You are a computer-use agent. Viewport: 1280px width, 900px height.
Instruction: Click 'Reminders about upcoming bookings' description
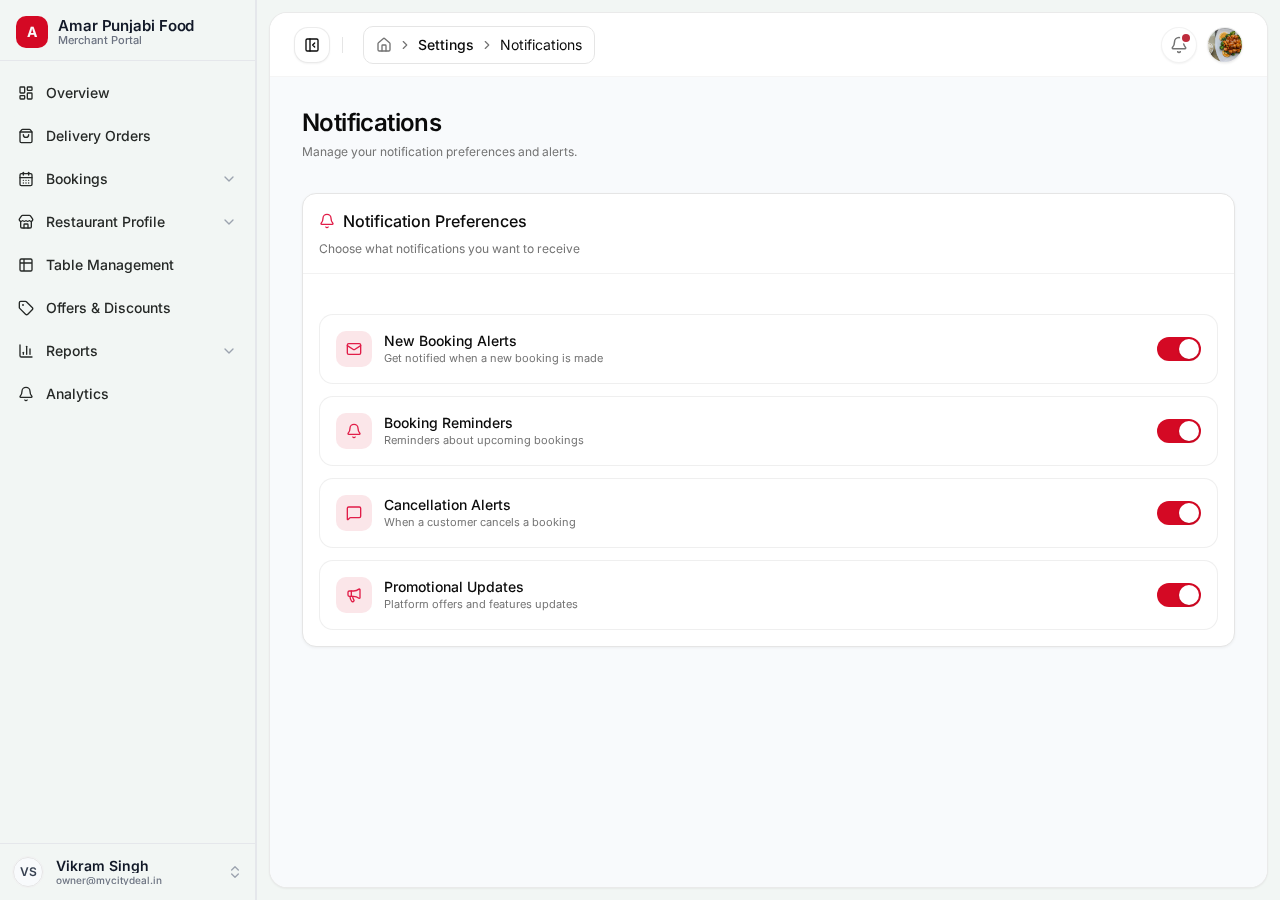click(x=484, y=440)
